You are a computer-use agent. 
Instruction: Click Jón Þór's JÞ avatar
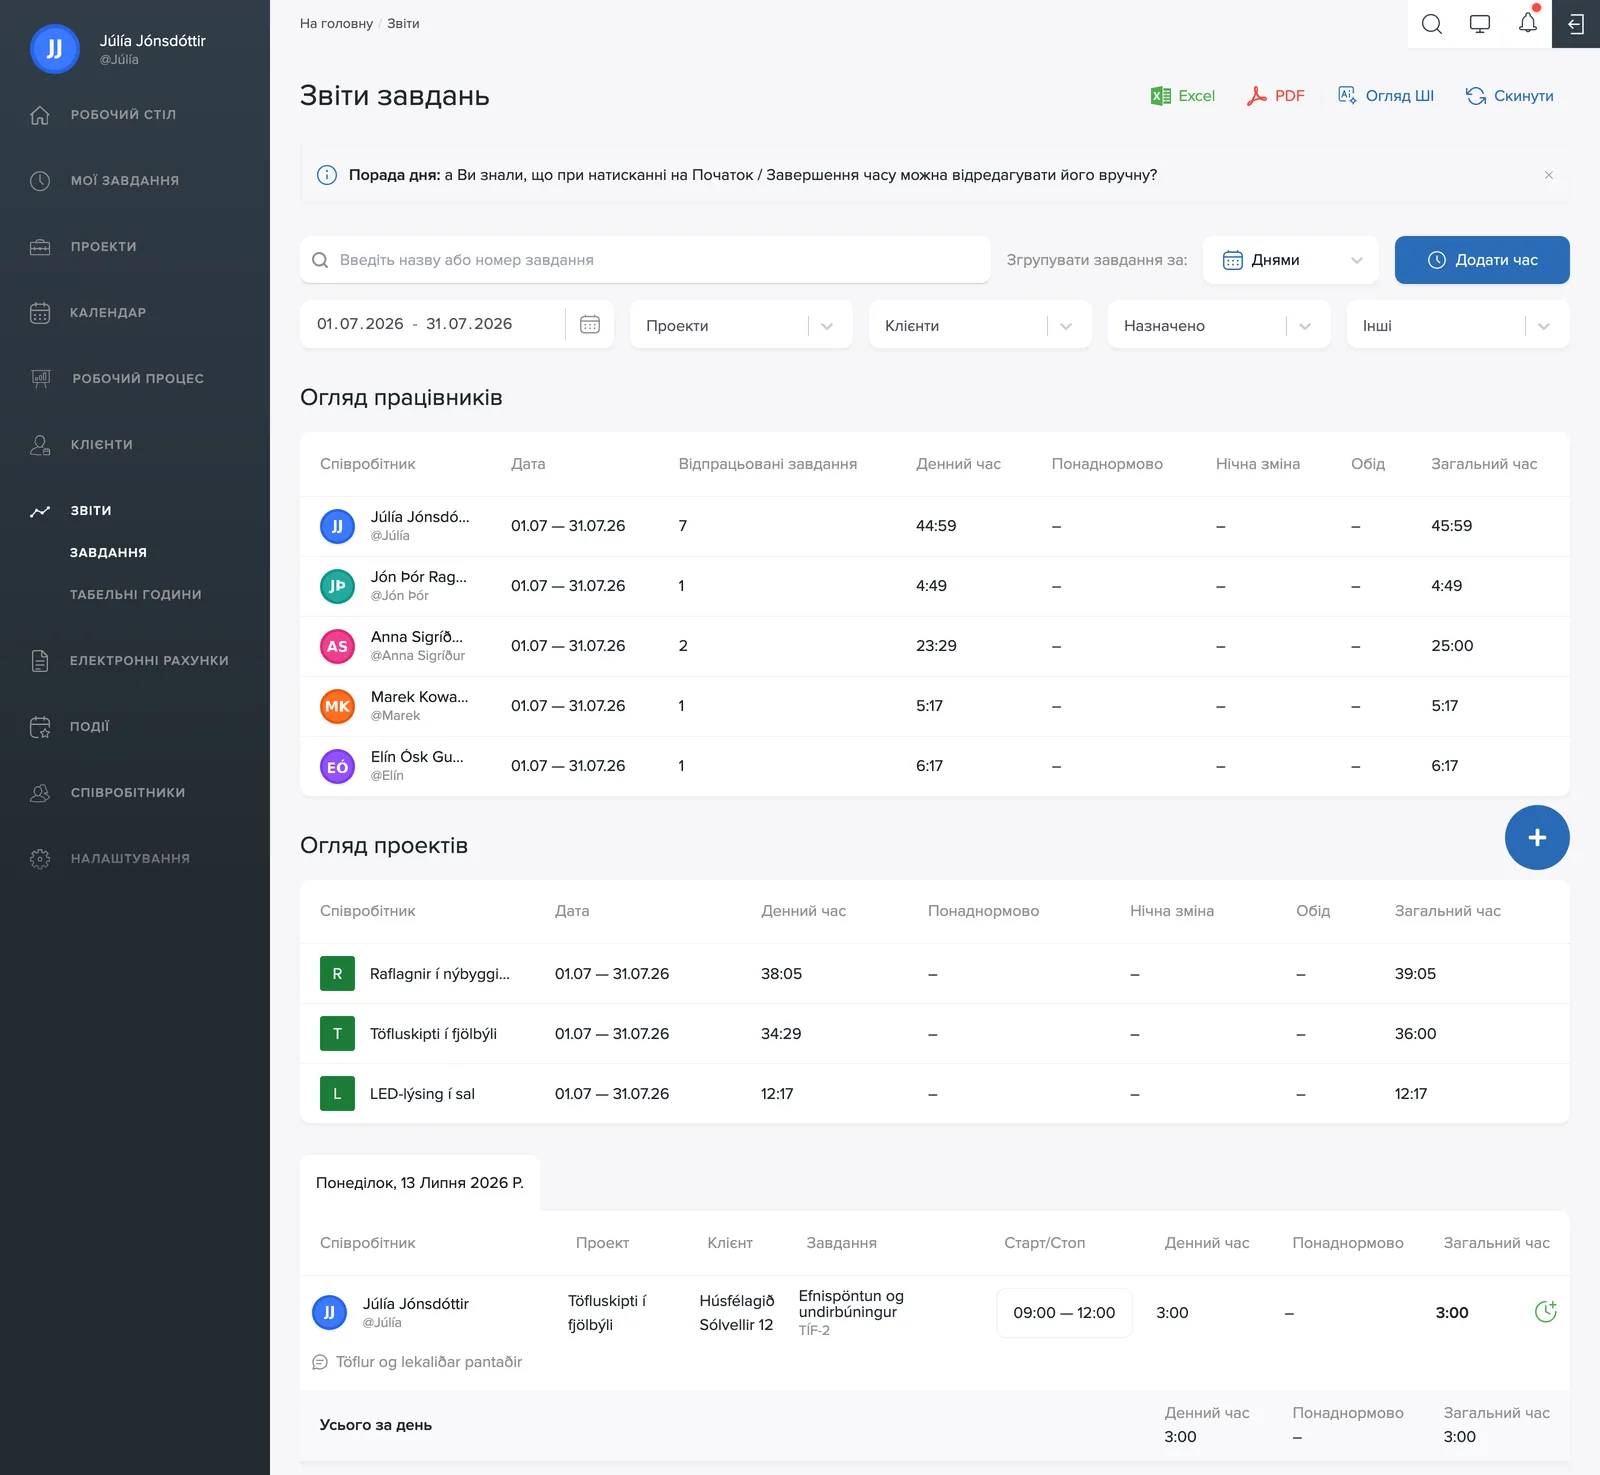coord(337,586)
